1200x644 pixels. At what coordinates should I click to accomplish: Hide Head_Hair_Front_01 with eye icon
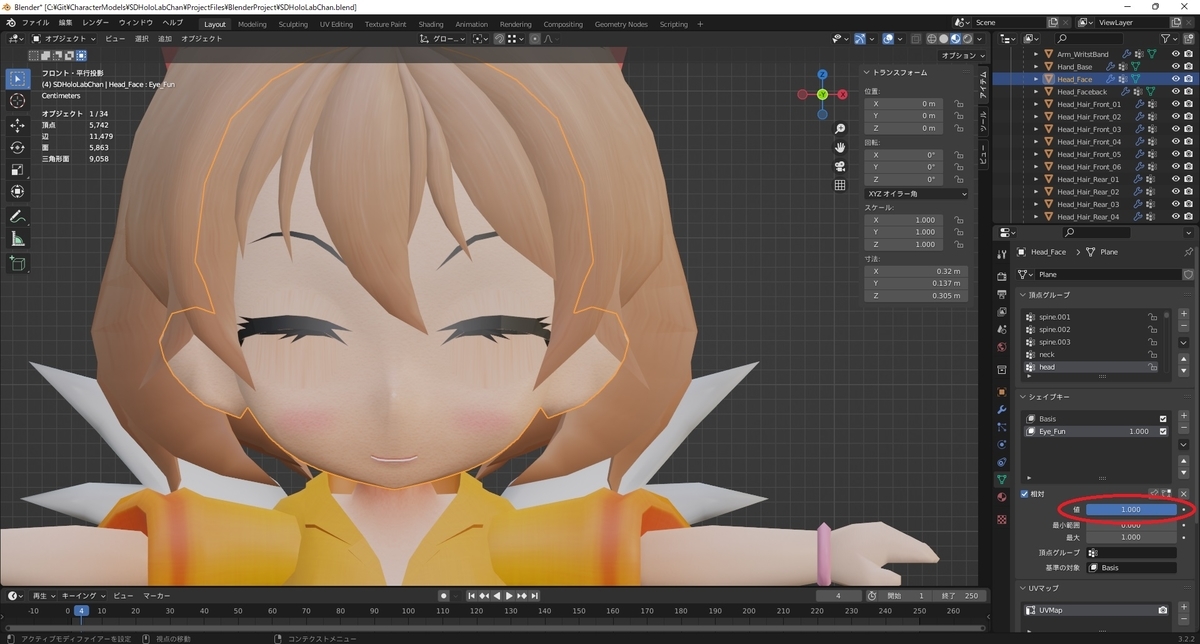(1175, 104)
